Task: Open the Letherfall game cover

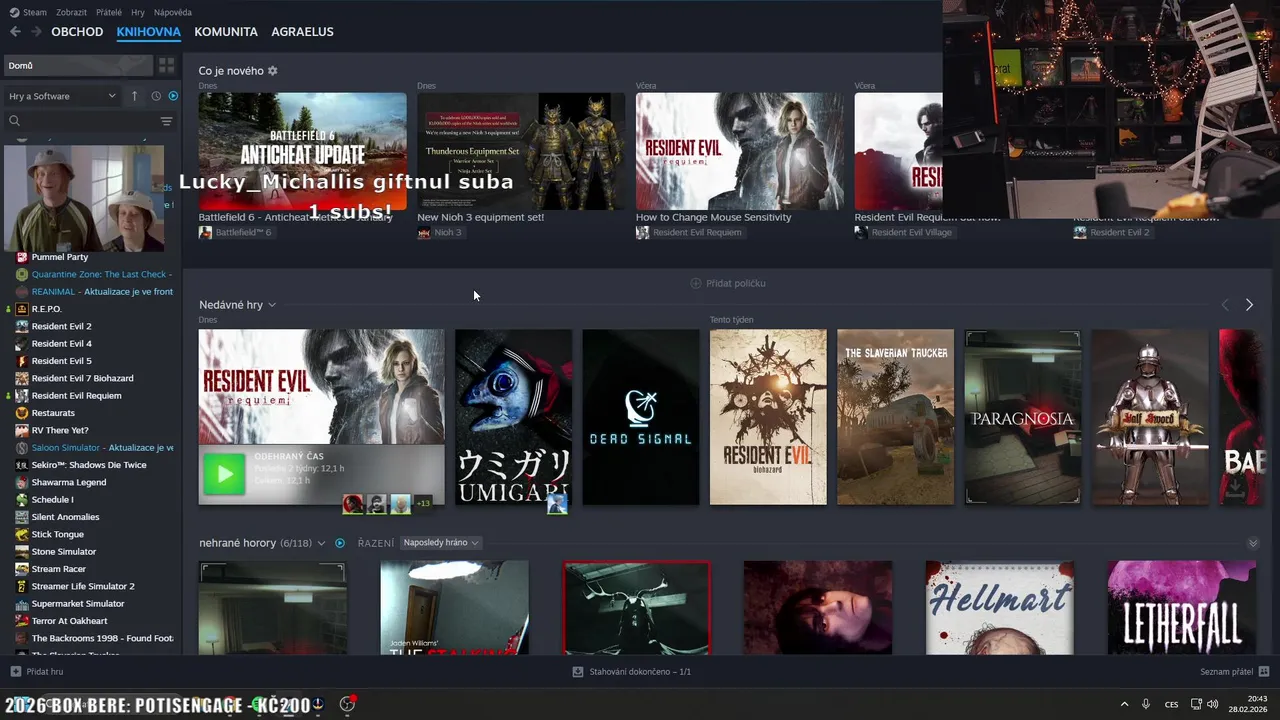Action: pos(1181,608)
